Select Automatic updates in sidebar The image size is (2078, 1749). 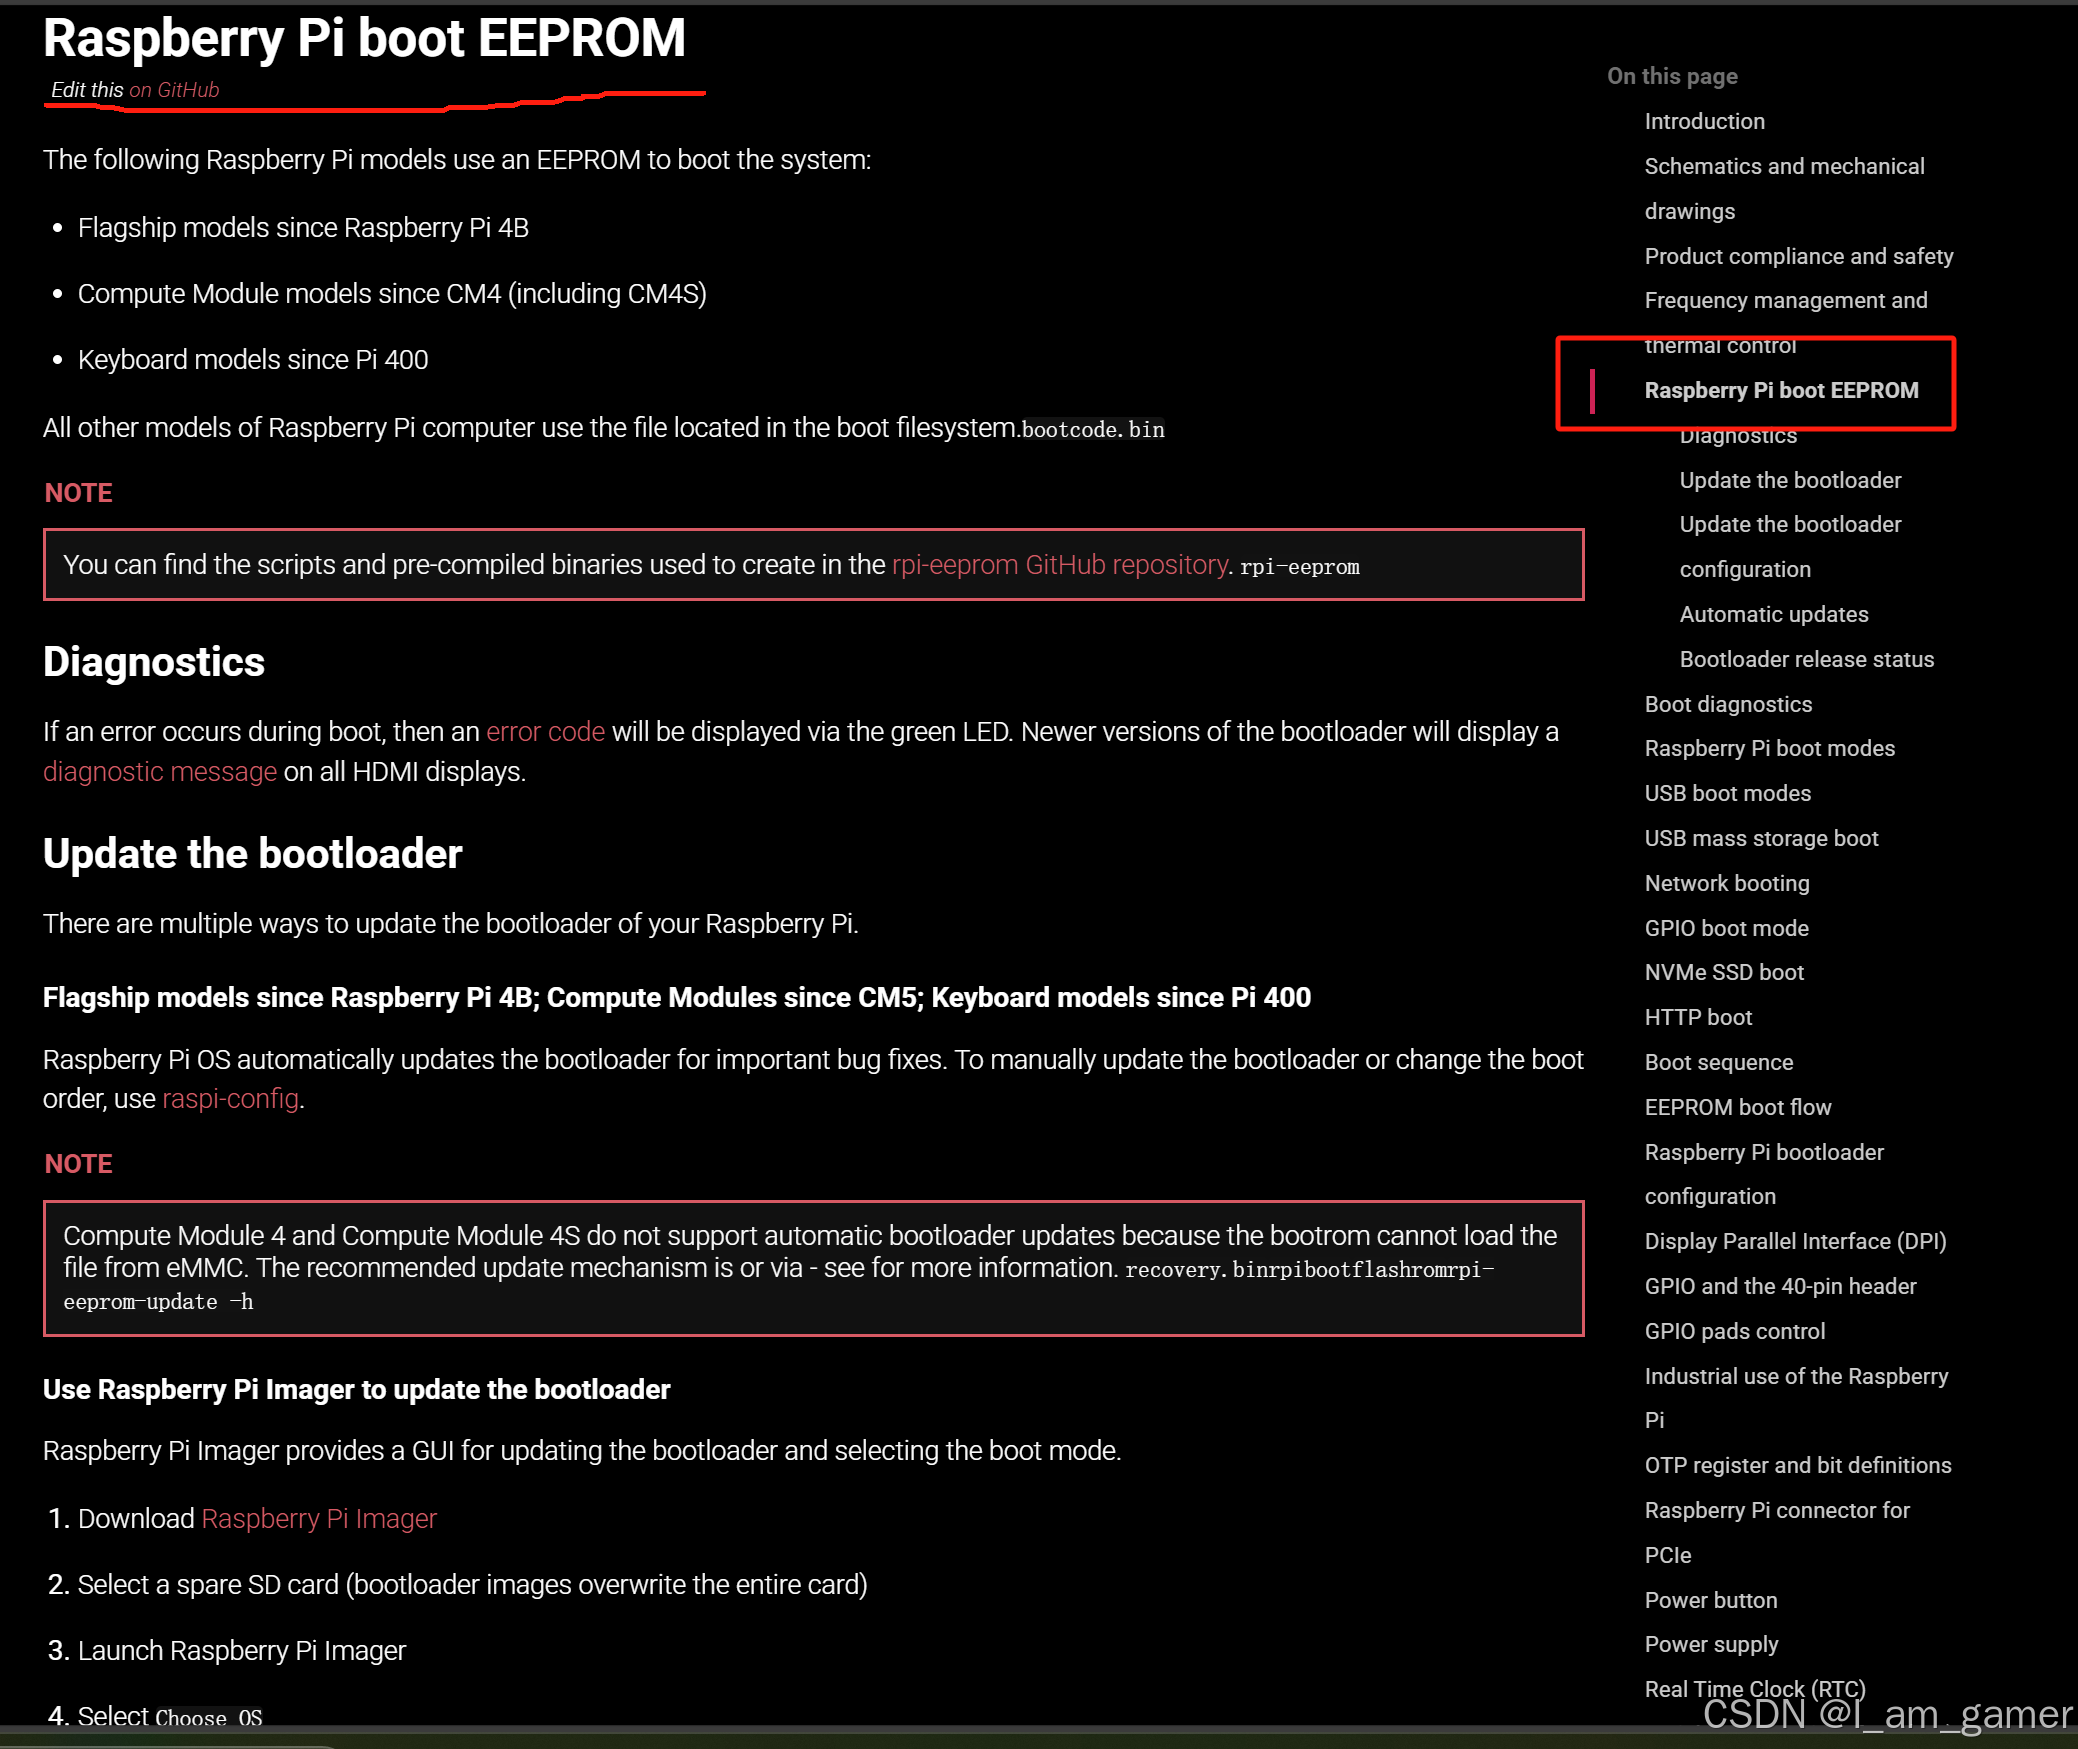coord(1773,614)
